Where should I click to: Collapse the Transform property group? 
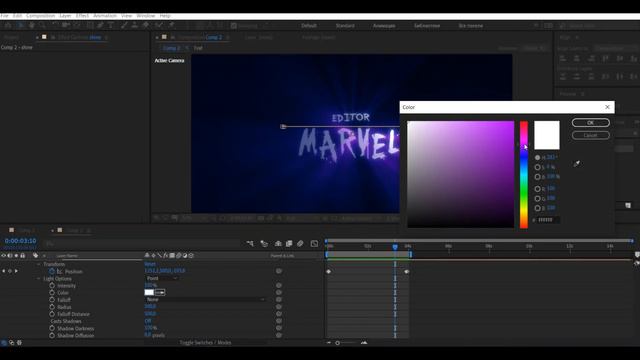click(39, 264)
